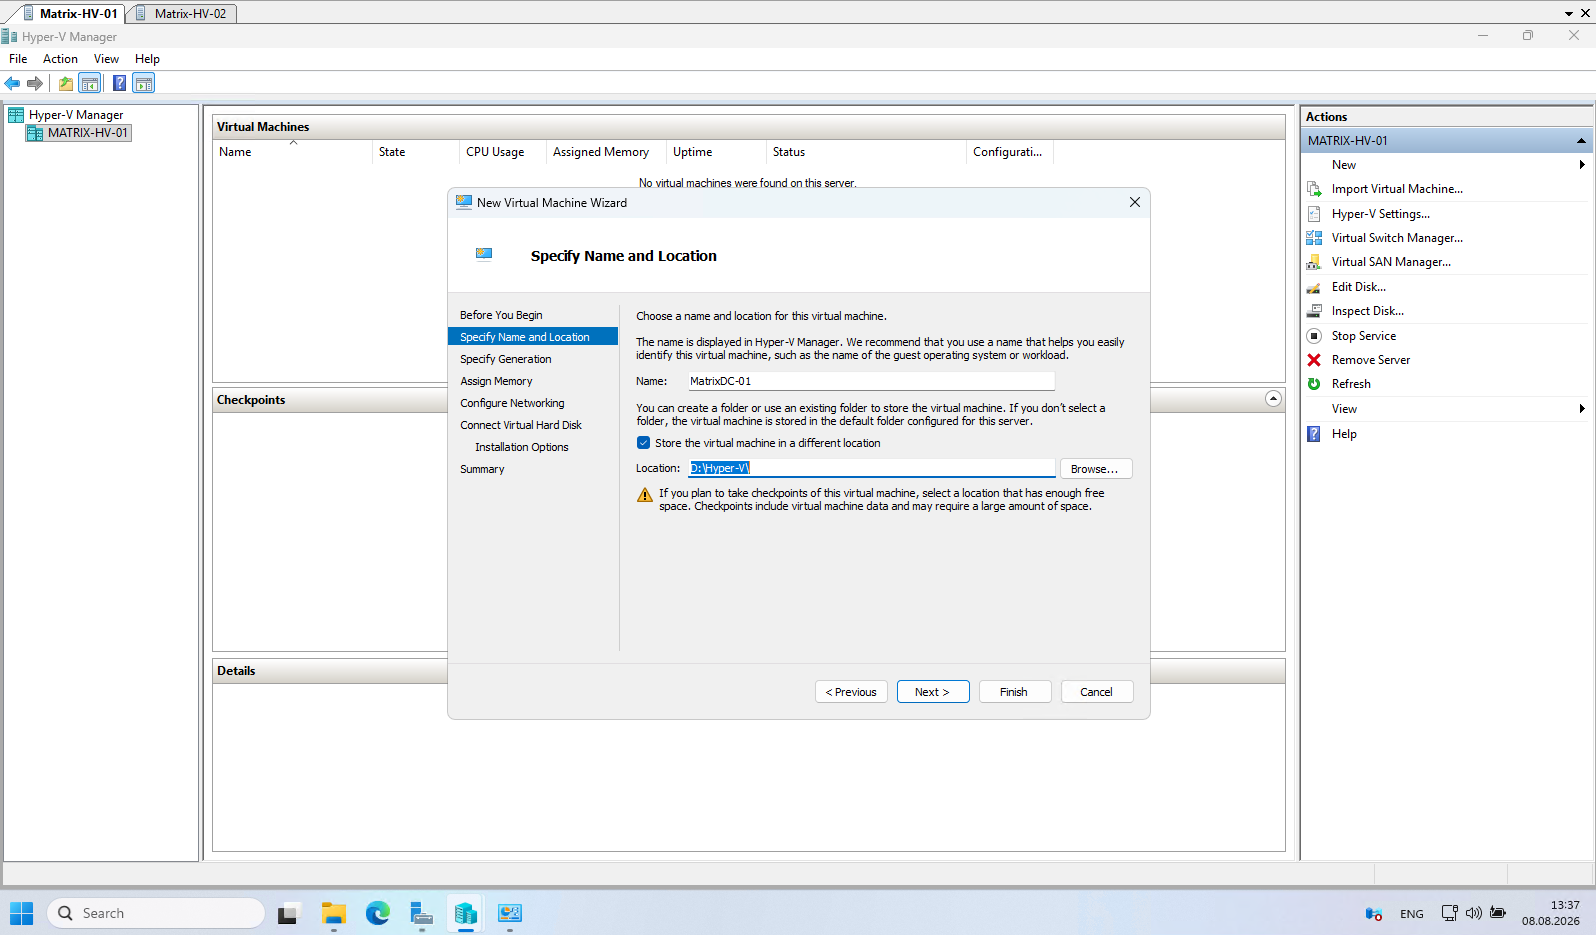Click Browse to choose location
Screen dimensions: 1596x935
tap(1096, 469)
